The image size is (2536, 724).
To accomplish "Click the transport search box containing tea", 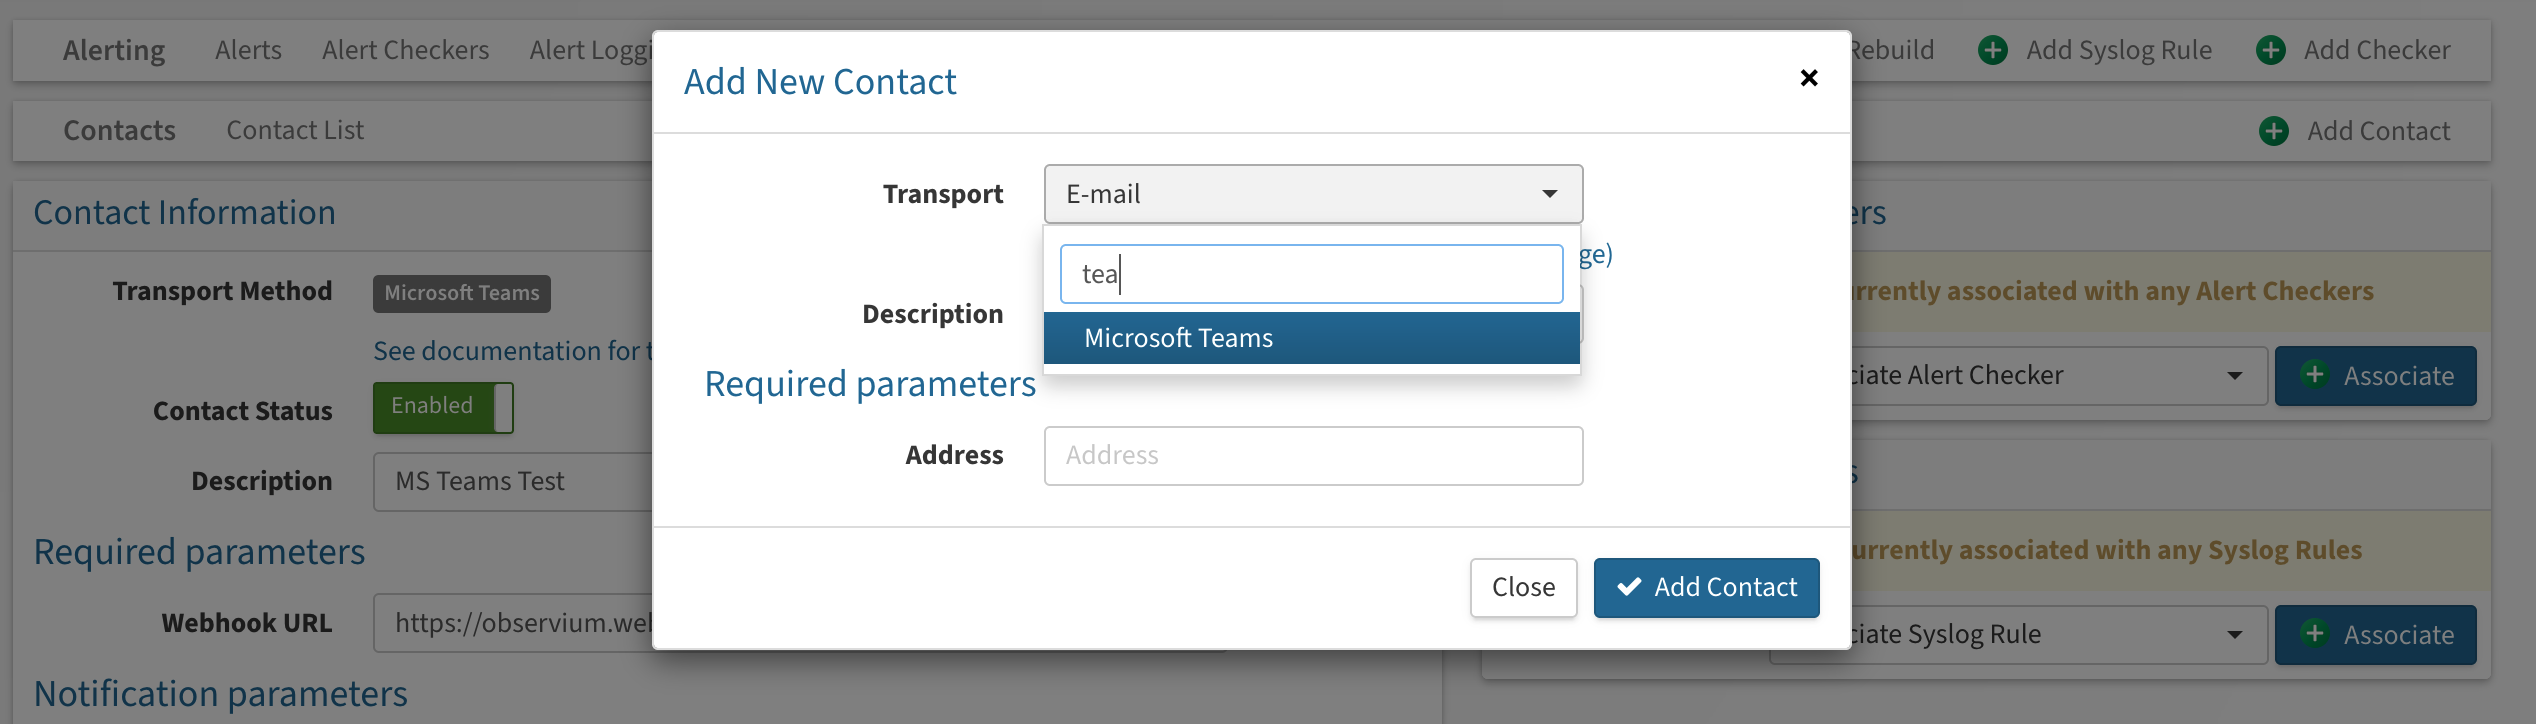I will pyautogui.click(x=1311, y=274).
